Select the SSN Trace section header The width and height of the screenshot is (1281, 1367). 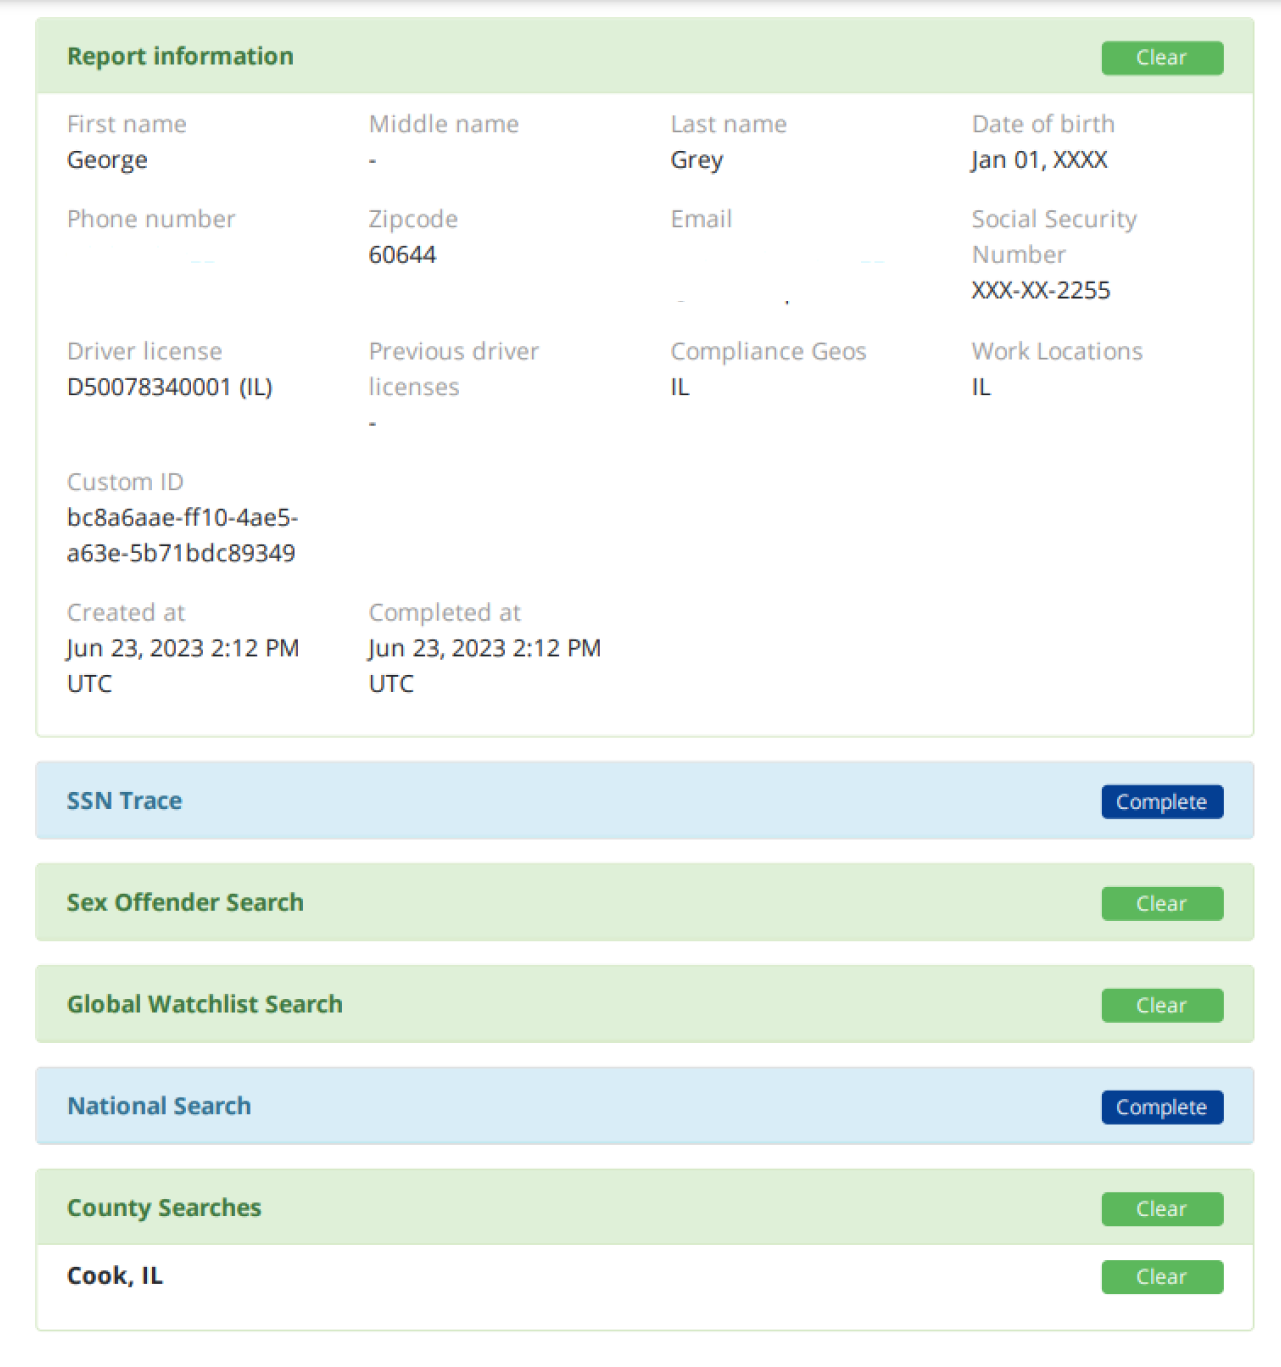[x=124, y=800]
